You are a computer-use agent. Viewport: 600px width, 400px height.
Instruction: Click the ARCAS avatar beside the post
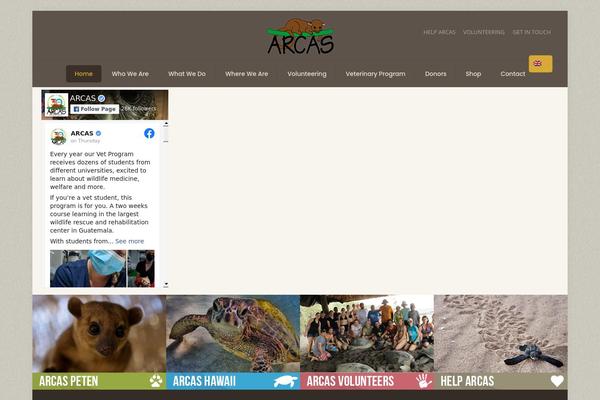59,137
